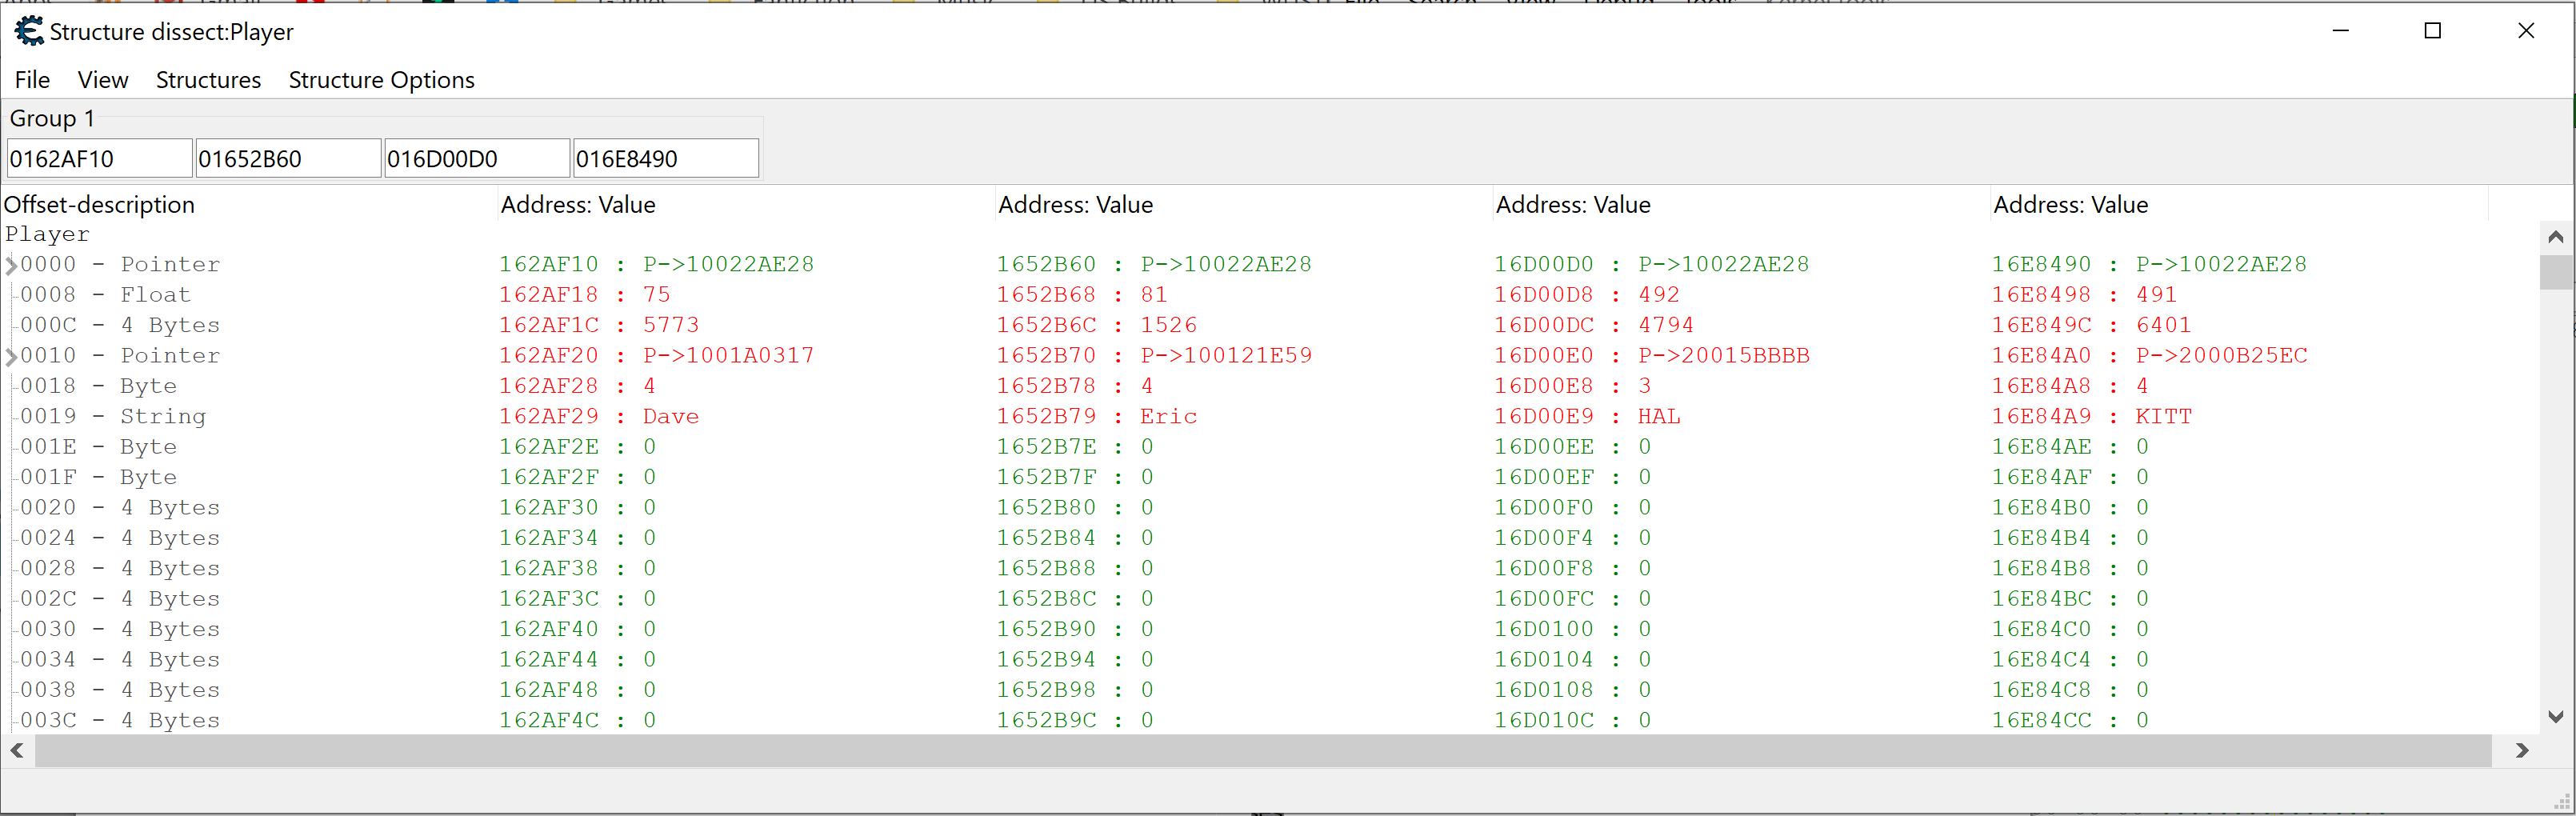Expand the 0000 Pointer tree node
This screenshot has width=2576, height=816.
click(x=11, y=266)
